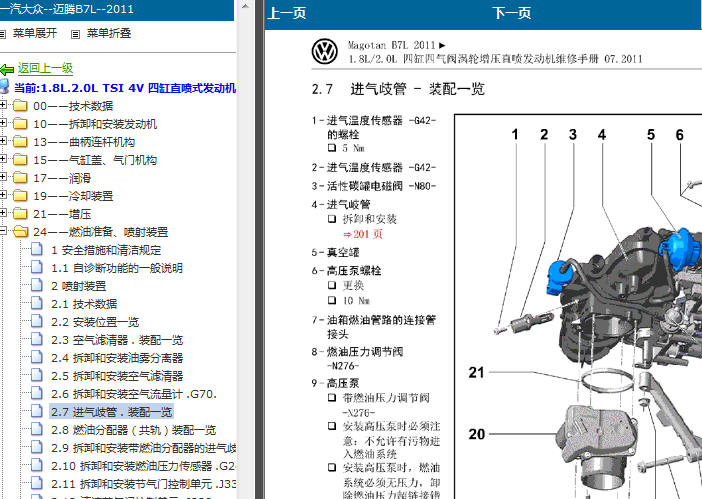The height and width of the screenshot is (499, 702).
Task: Click the folder icon for 21——增压
Action: tap(20, 213)
